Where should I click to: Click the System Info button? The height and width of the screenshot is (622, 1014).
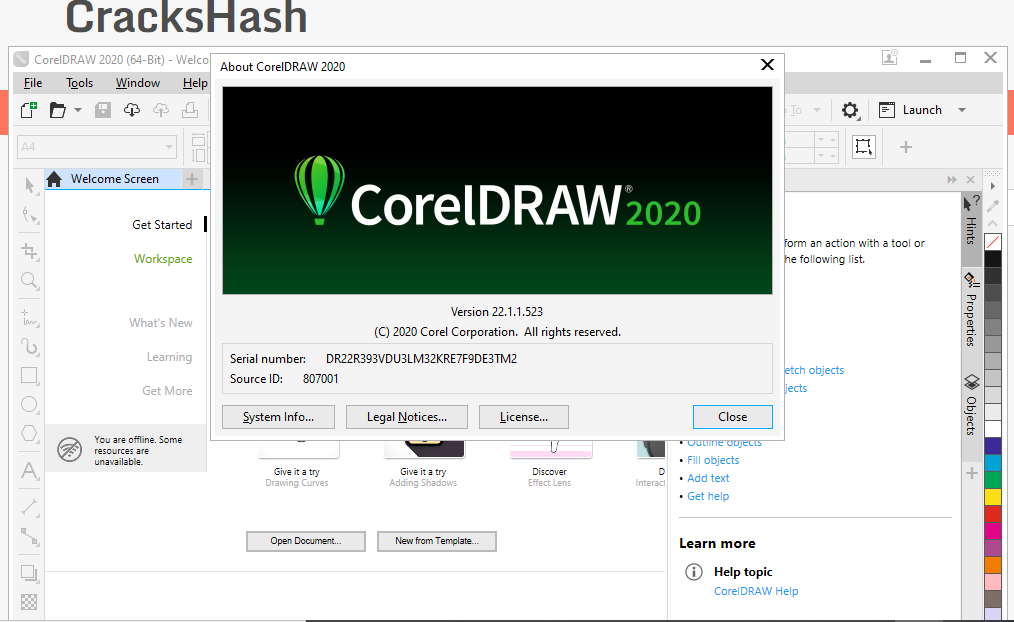[x=278, y=417]
